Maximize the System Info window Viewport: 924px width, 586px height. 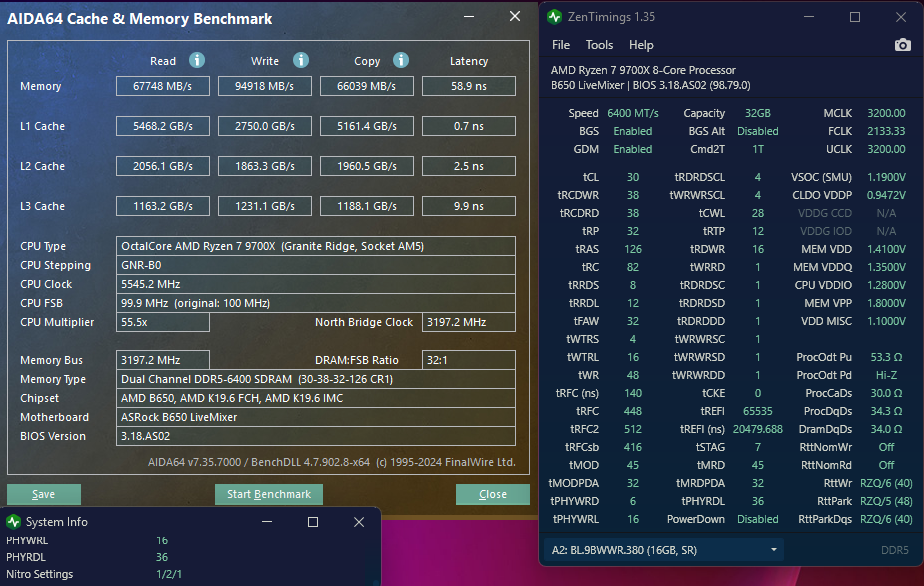click(x=313, y=522)
